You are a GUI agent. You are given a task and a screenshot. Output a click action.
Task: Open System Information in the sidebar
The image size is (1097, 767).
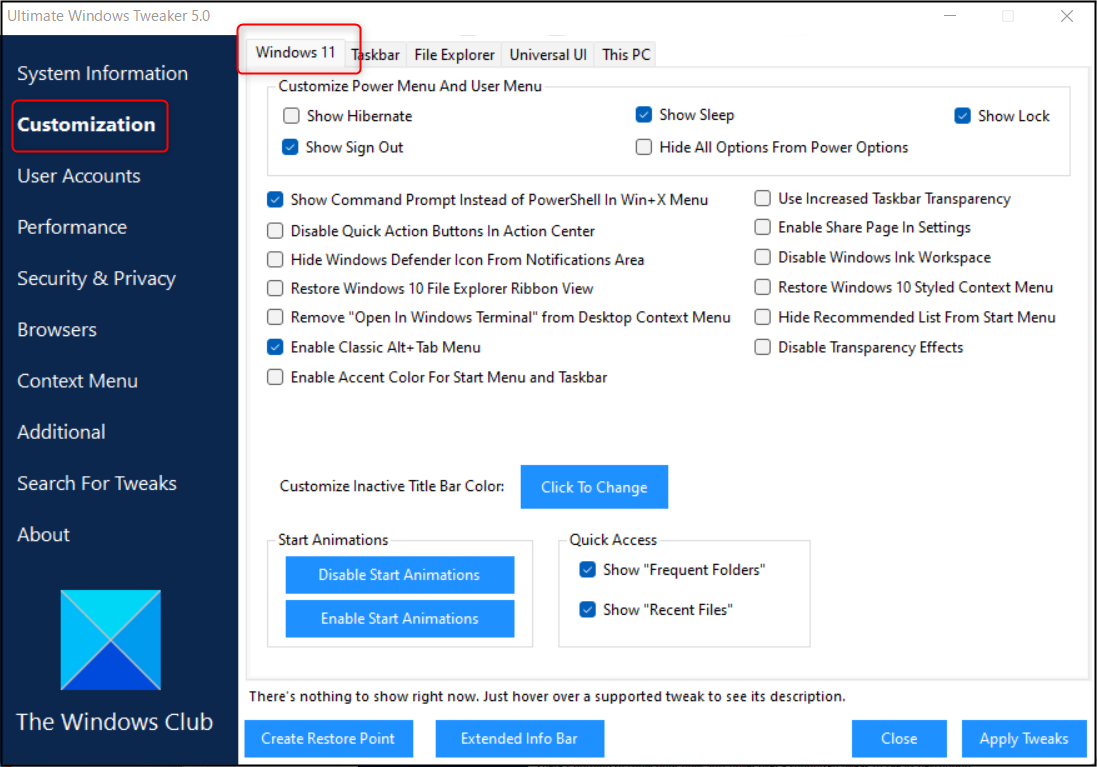click(102, 73)
